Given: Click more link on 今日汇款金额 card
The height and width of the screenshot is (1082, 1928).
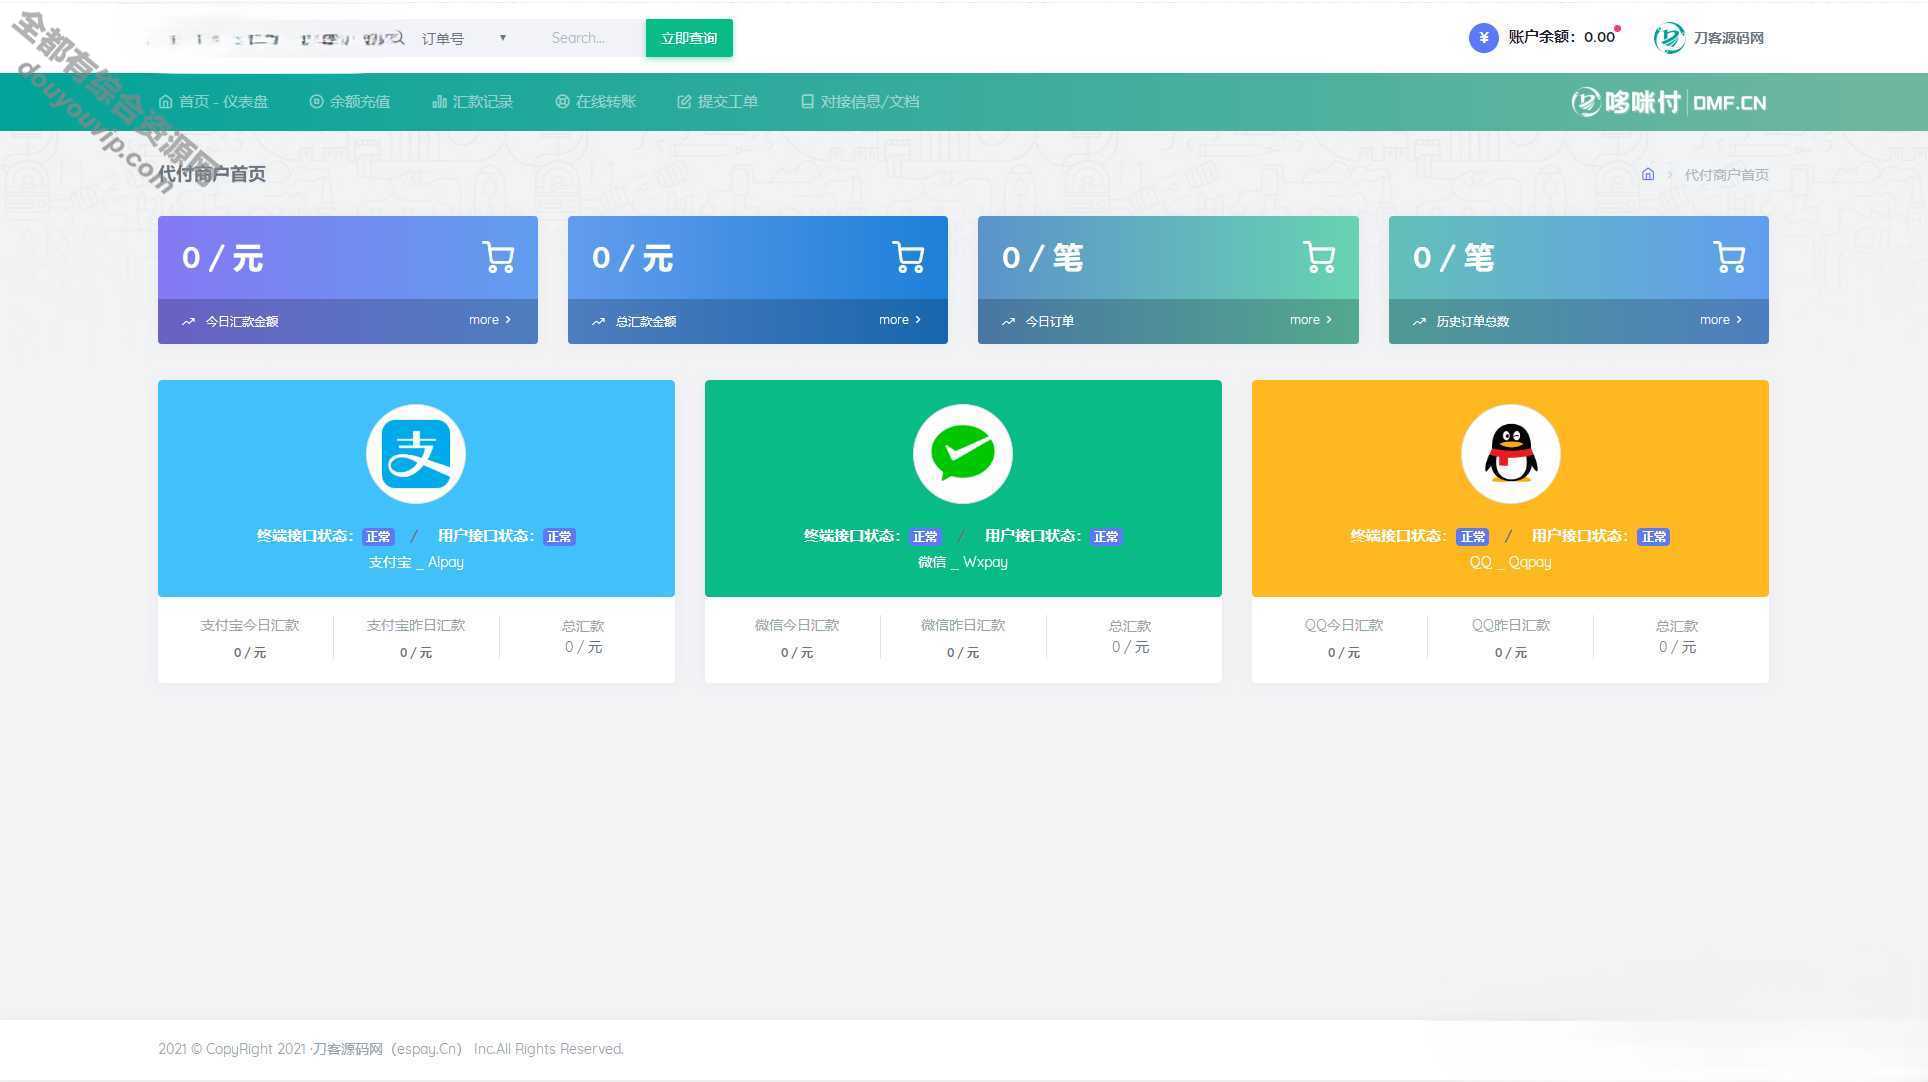Looking at the screenshot, I should pos(490,320).
